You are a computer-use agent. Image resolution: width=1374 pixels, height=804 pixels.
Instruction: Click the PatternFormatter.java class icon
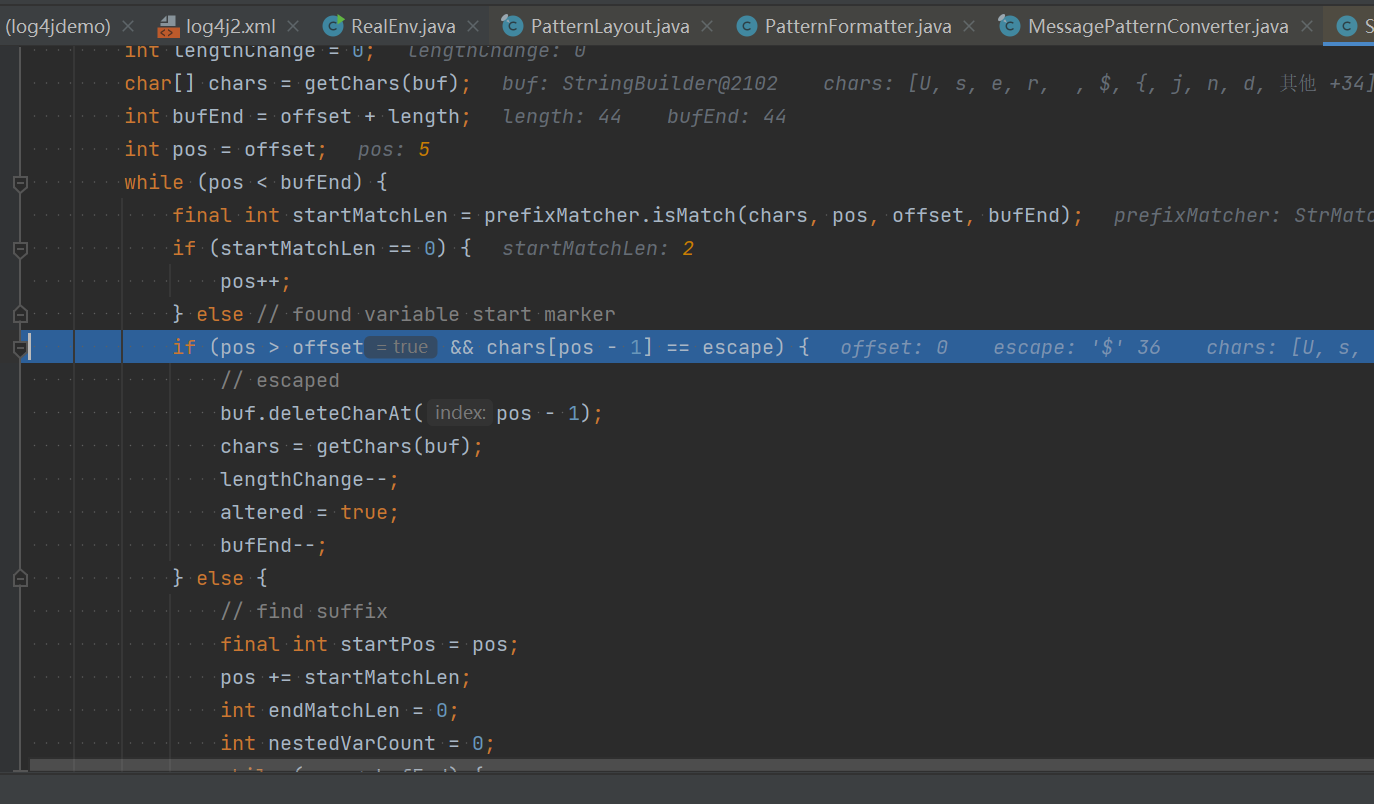747,26
